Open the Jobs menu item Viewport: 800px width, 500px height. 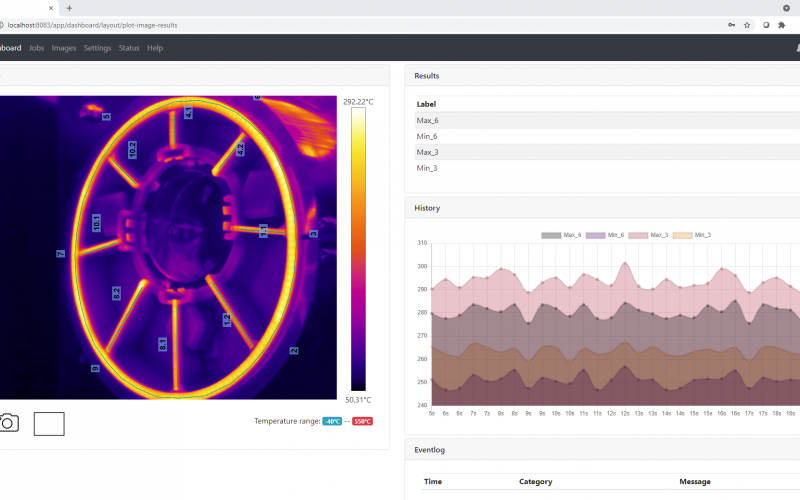coord(36,48)
